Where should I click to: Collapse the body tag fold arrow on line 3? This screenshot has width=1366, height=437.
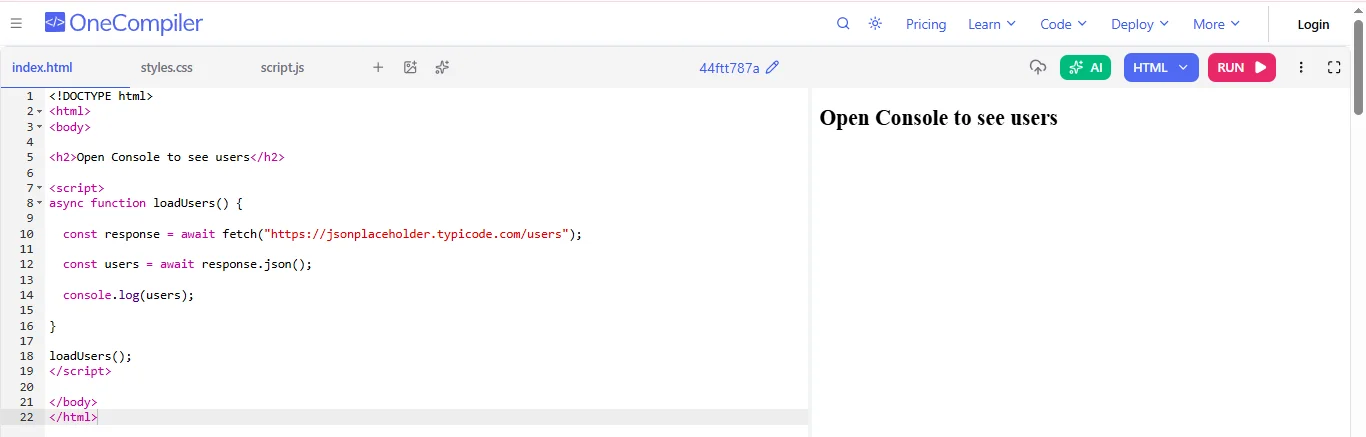click(40, 127)
